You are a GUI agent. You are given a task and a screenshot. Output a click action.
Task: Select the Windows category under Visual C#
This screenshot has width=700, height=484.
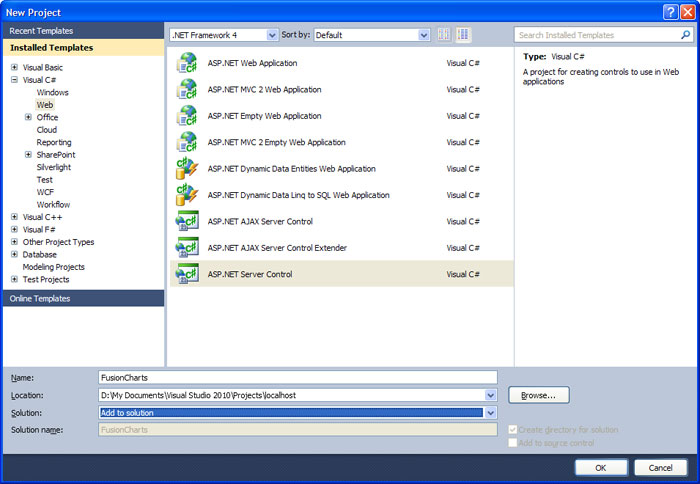[53, 92]
